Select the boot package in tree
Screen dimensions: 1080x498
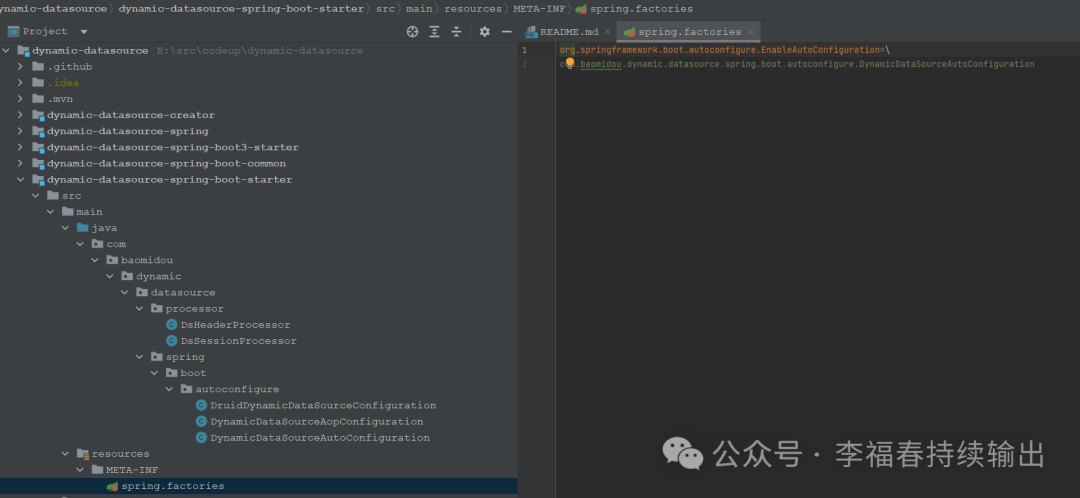coord(194,373)
